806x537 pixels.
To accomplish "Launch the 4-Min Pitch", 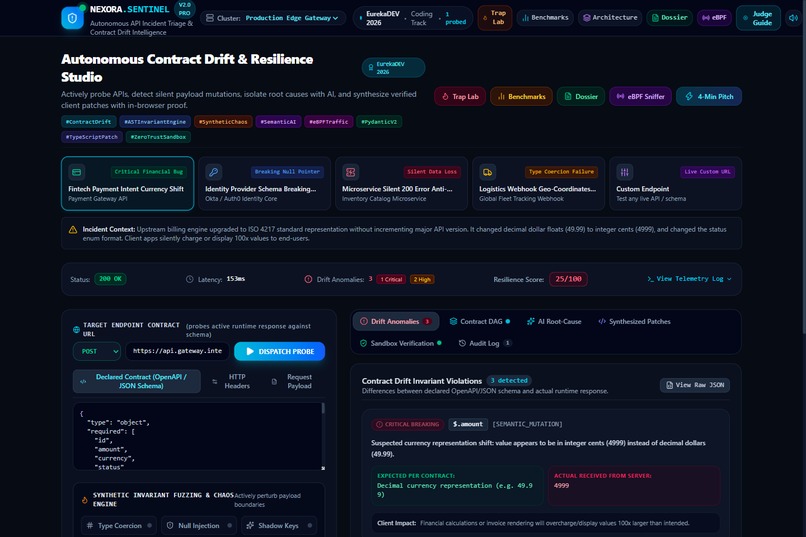I will coord(709,97).
